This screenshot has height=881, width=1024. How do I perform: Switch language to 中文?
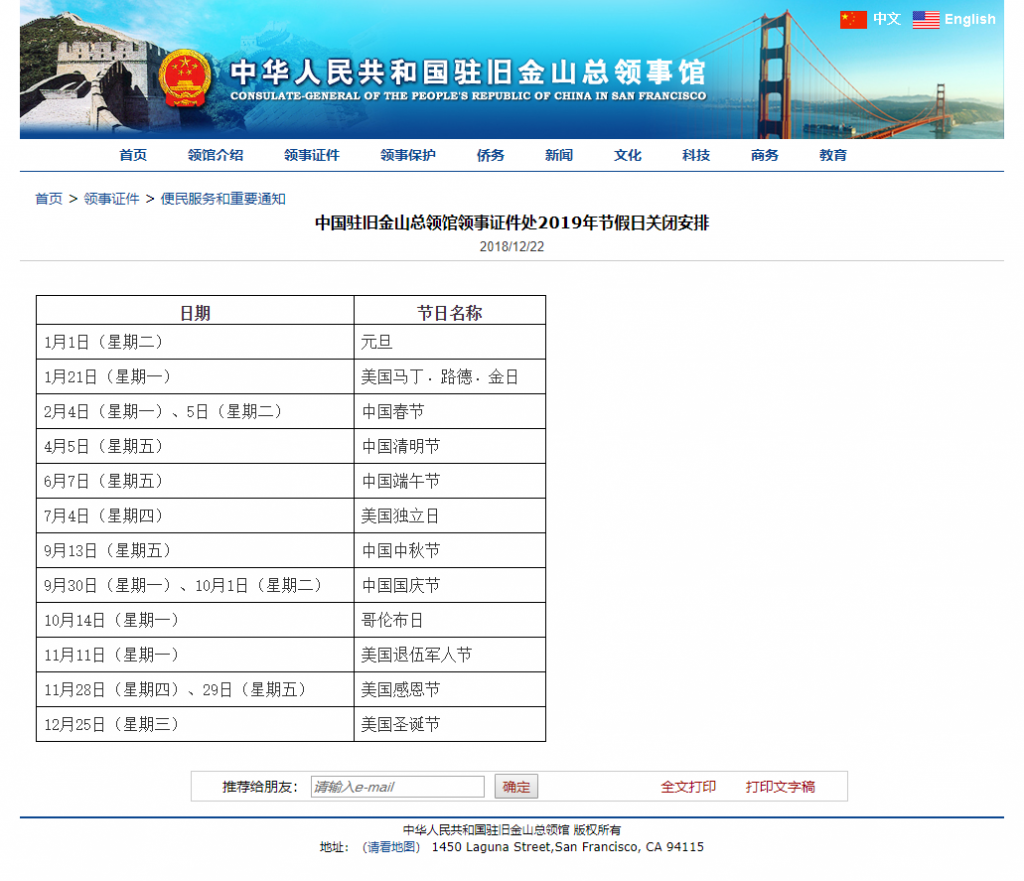[x=886, y=19]
